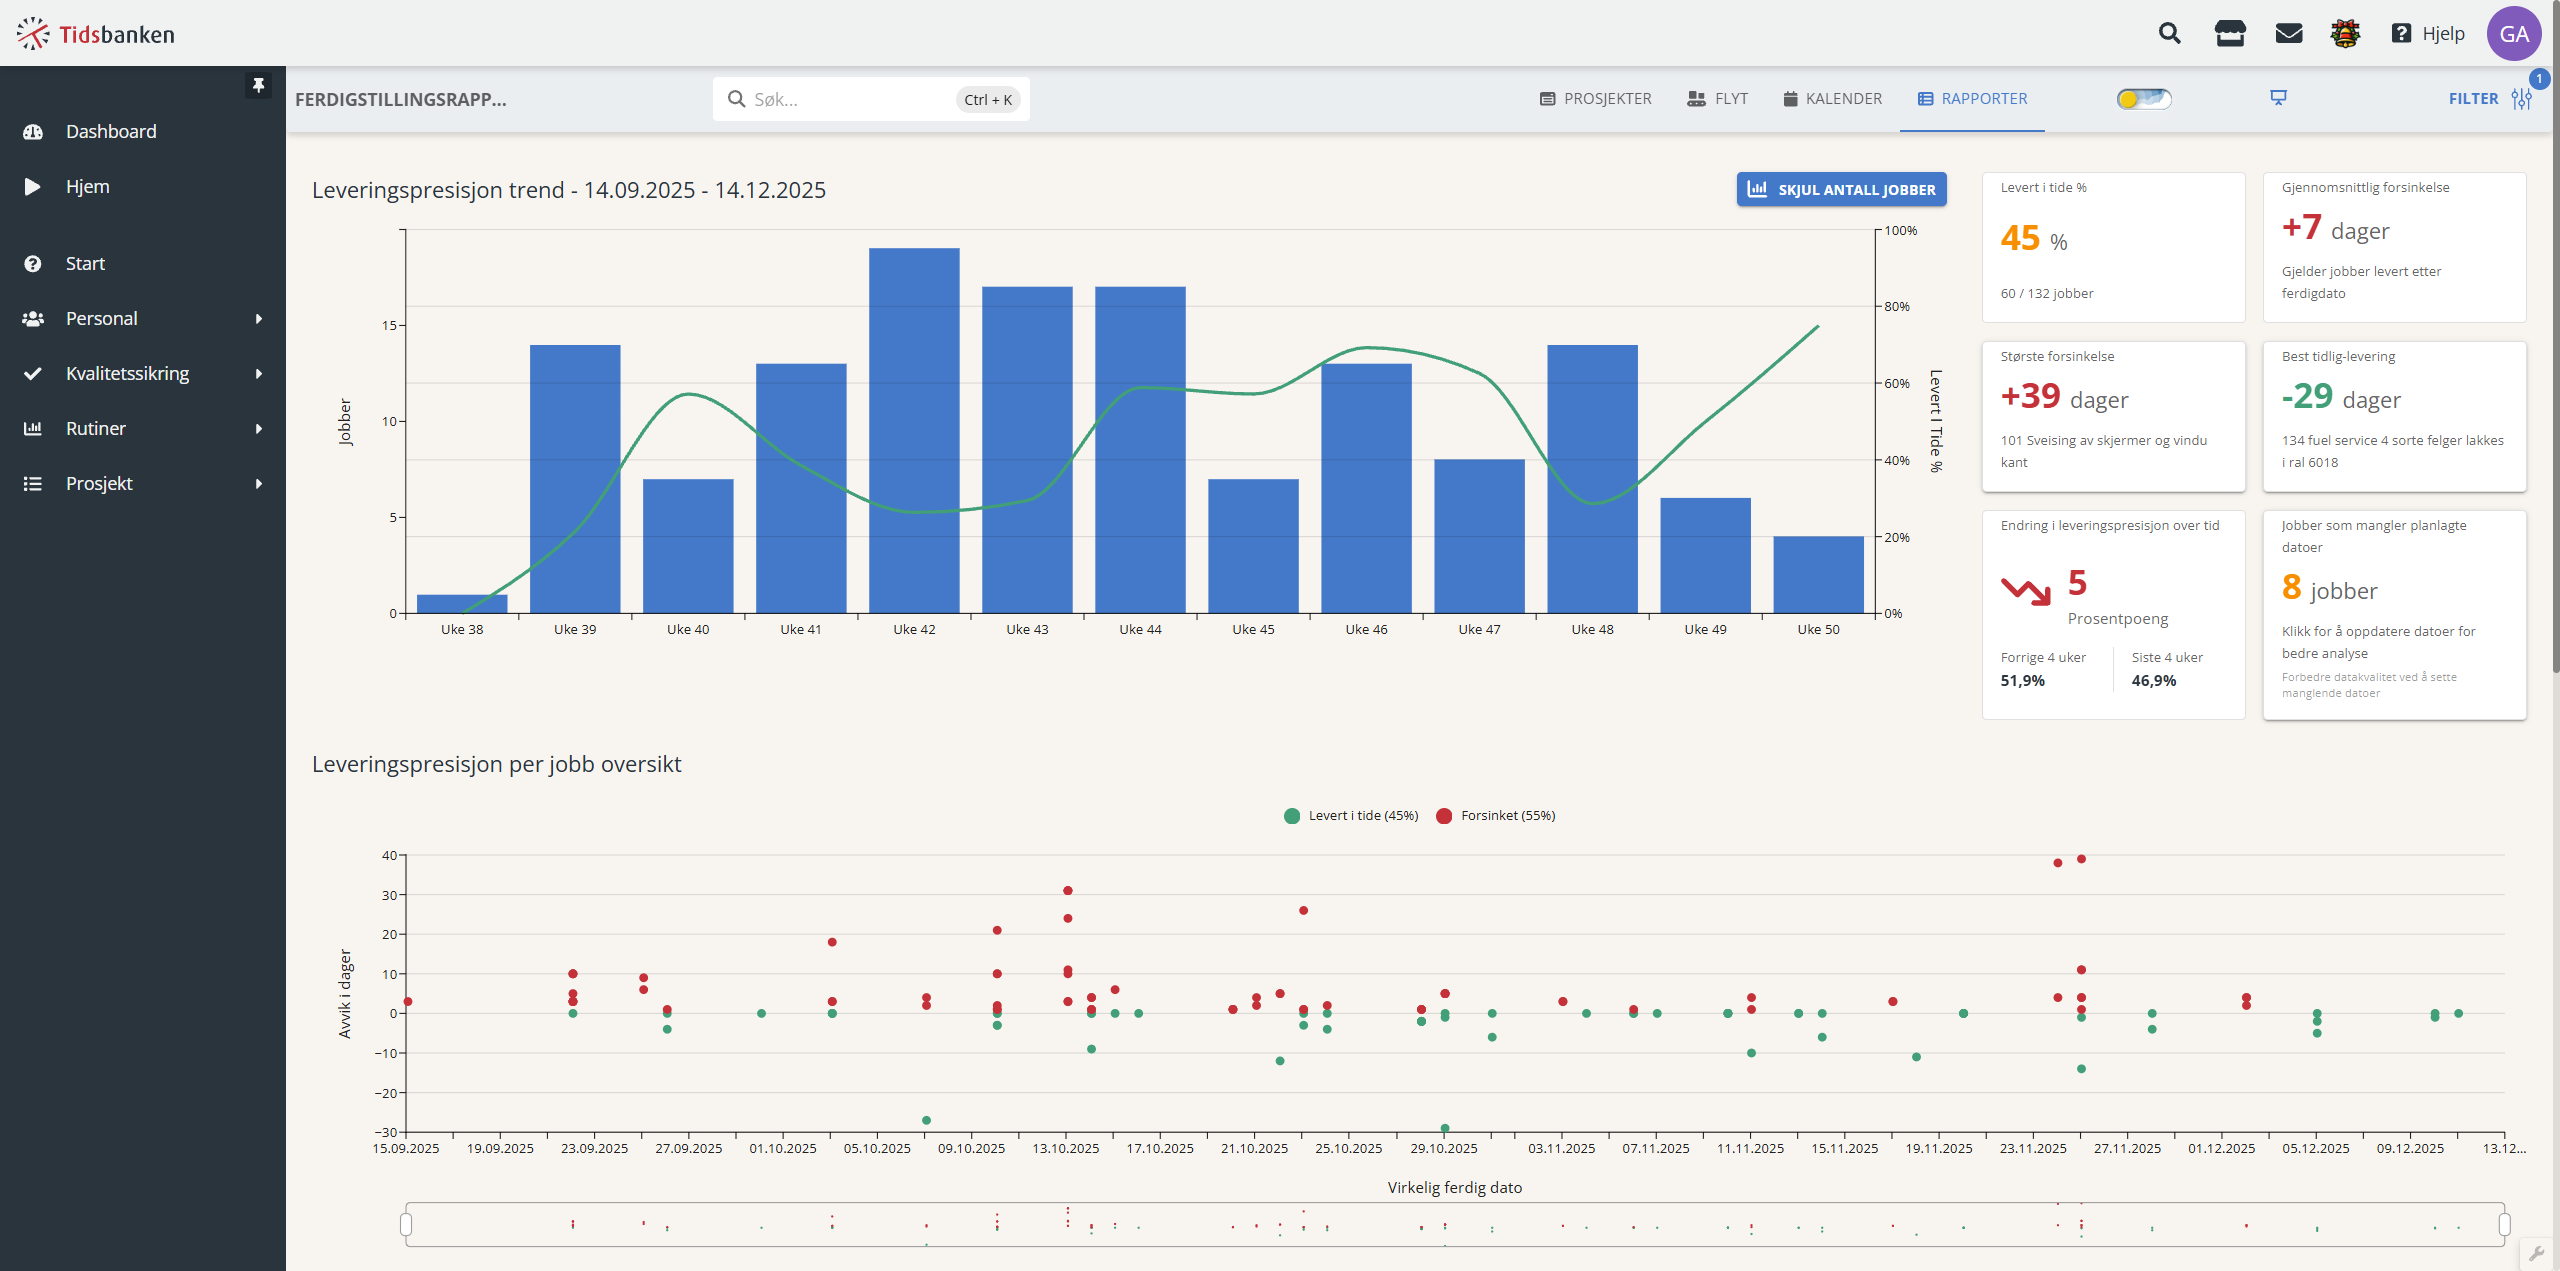Toggle the day/night theme switch

tap(2144, 98)
